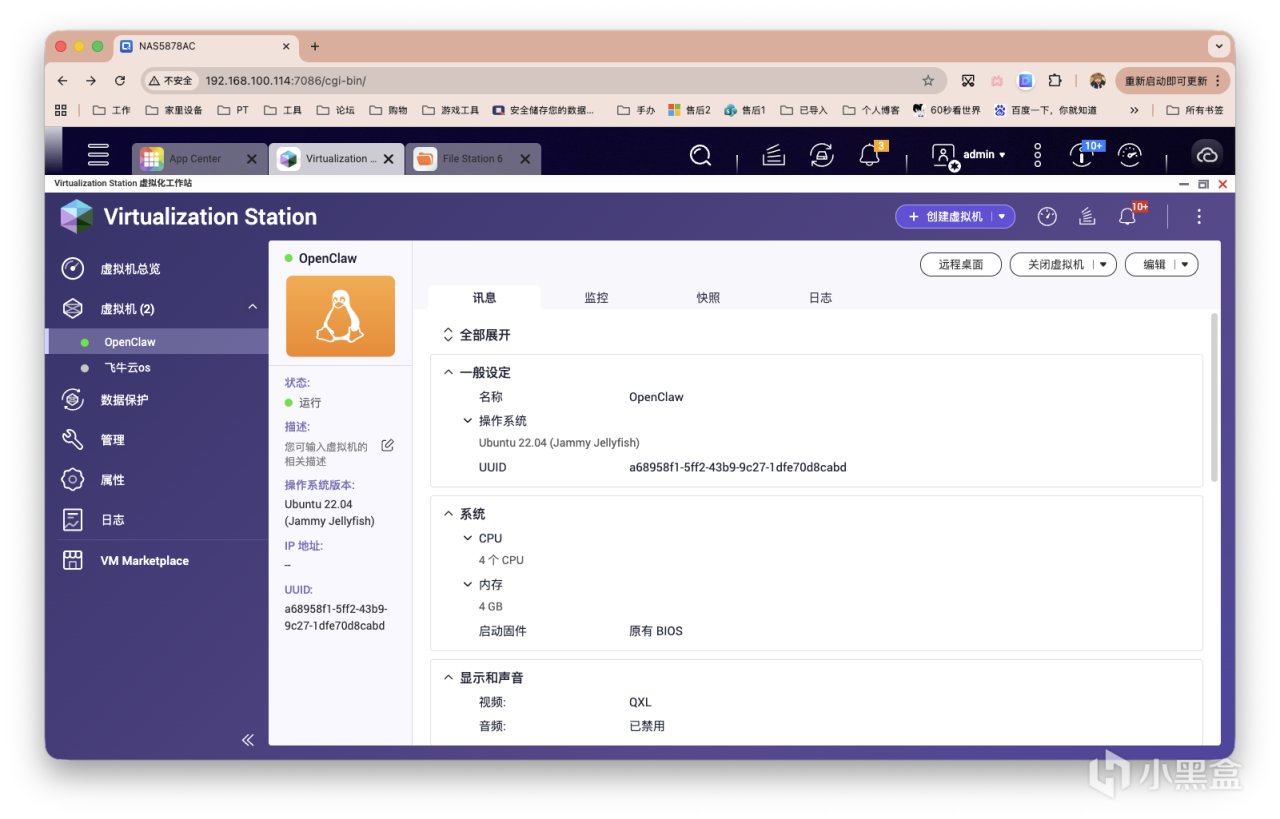Click the browser address bar URL
The width and height of the screenshot is (1280, 819).
click(286, 81)
